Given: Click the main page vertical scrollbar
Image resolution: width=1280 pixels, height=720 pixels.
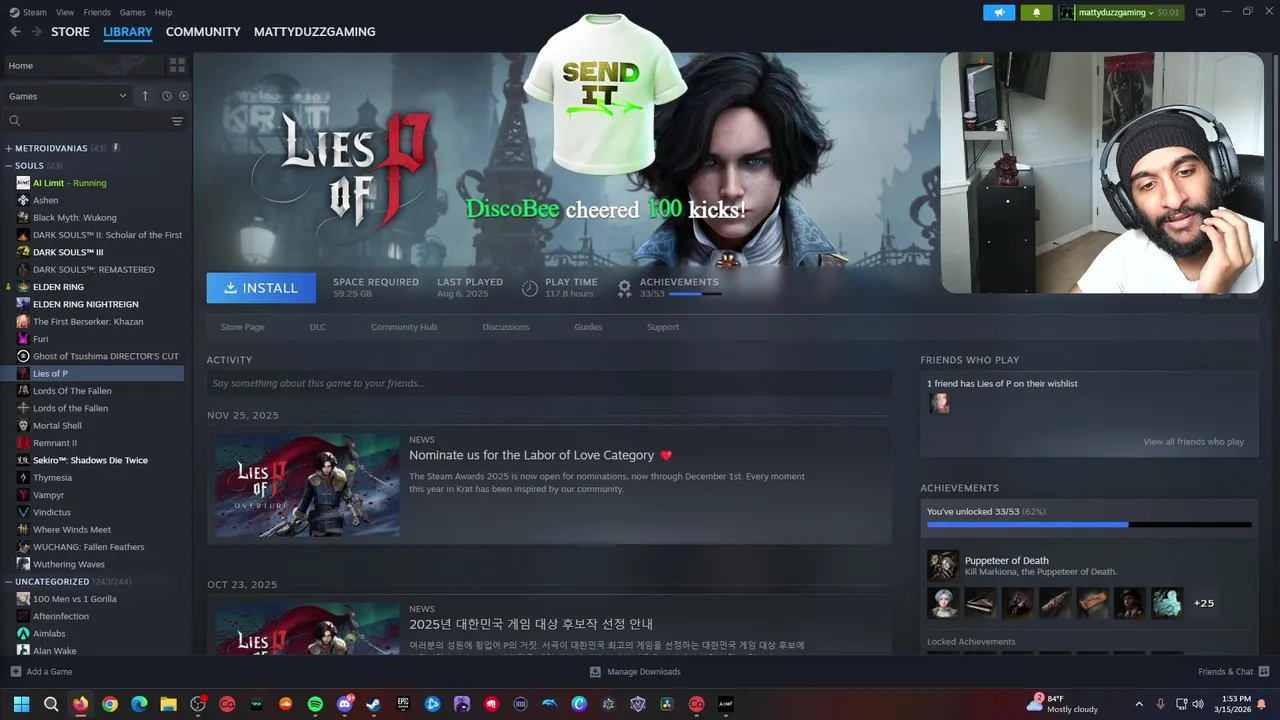Looking at the screenshot, I should click(1274, 150).
